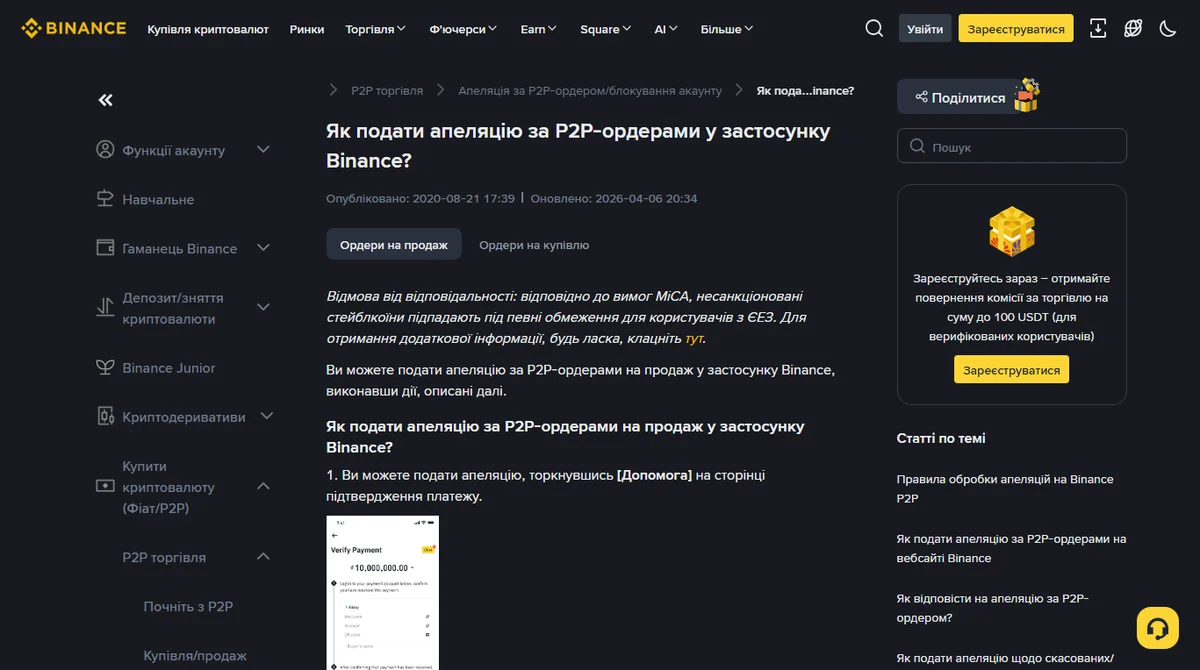This screenshot has width=1200, height=670.
Task: Open Навчальне sidebar item
Action: click(x=158, y=199)
